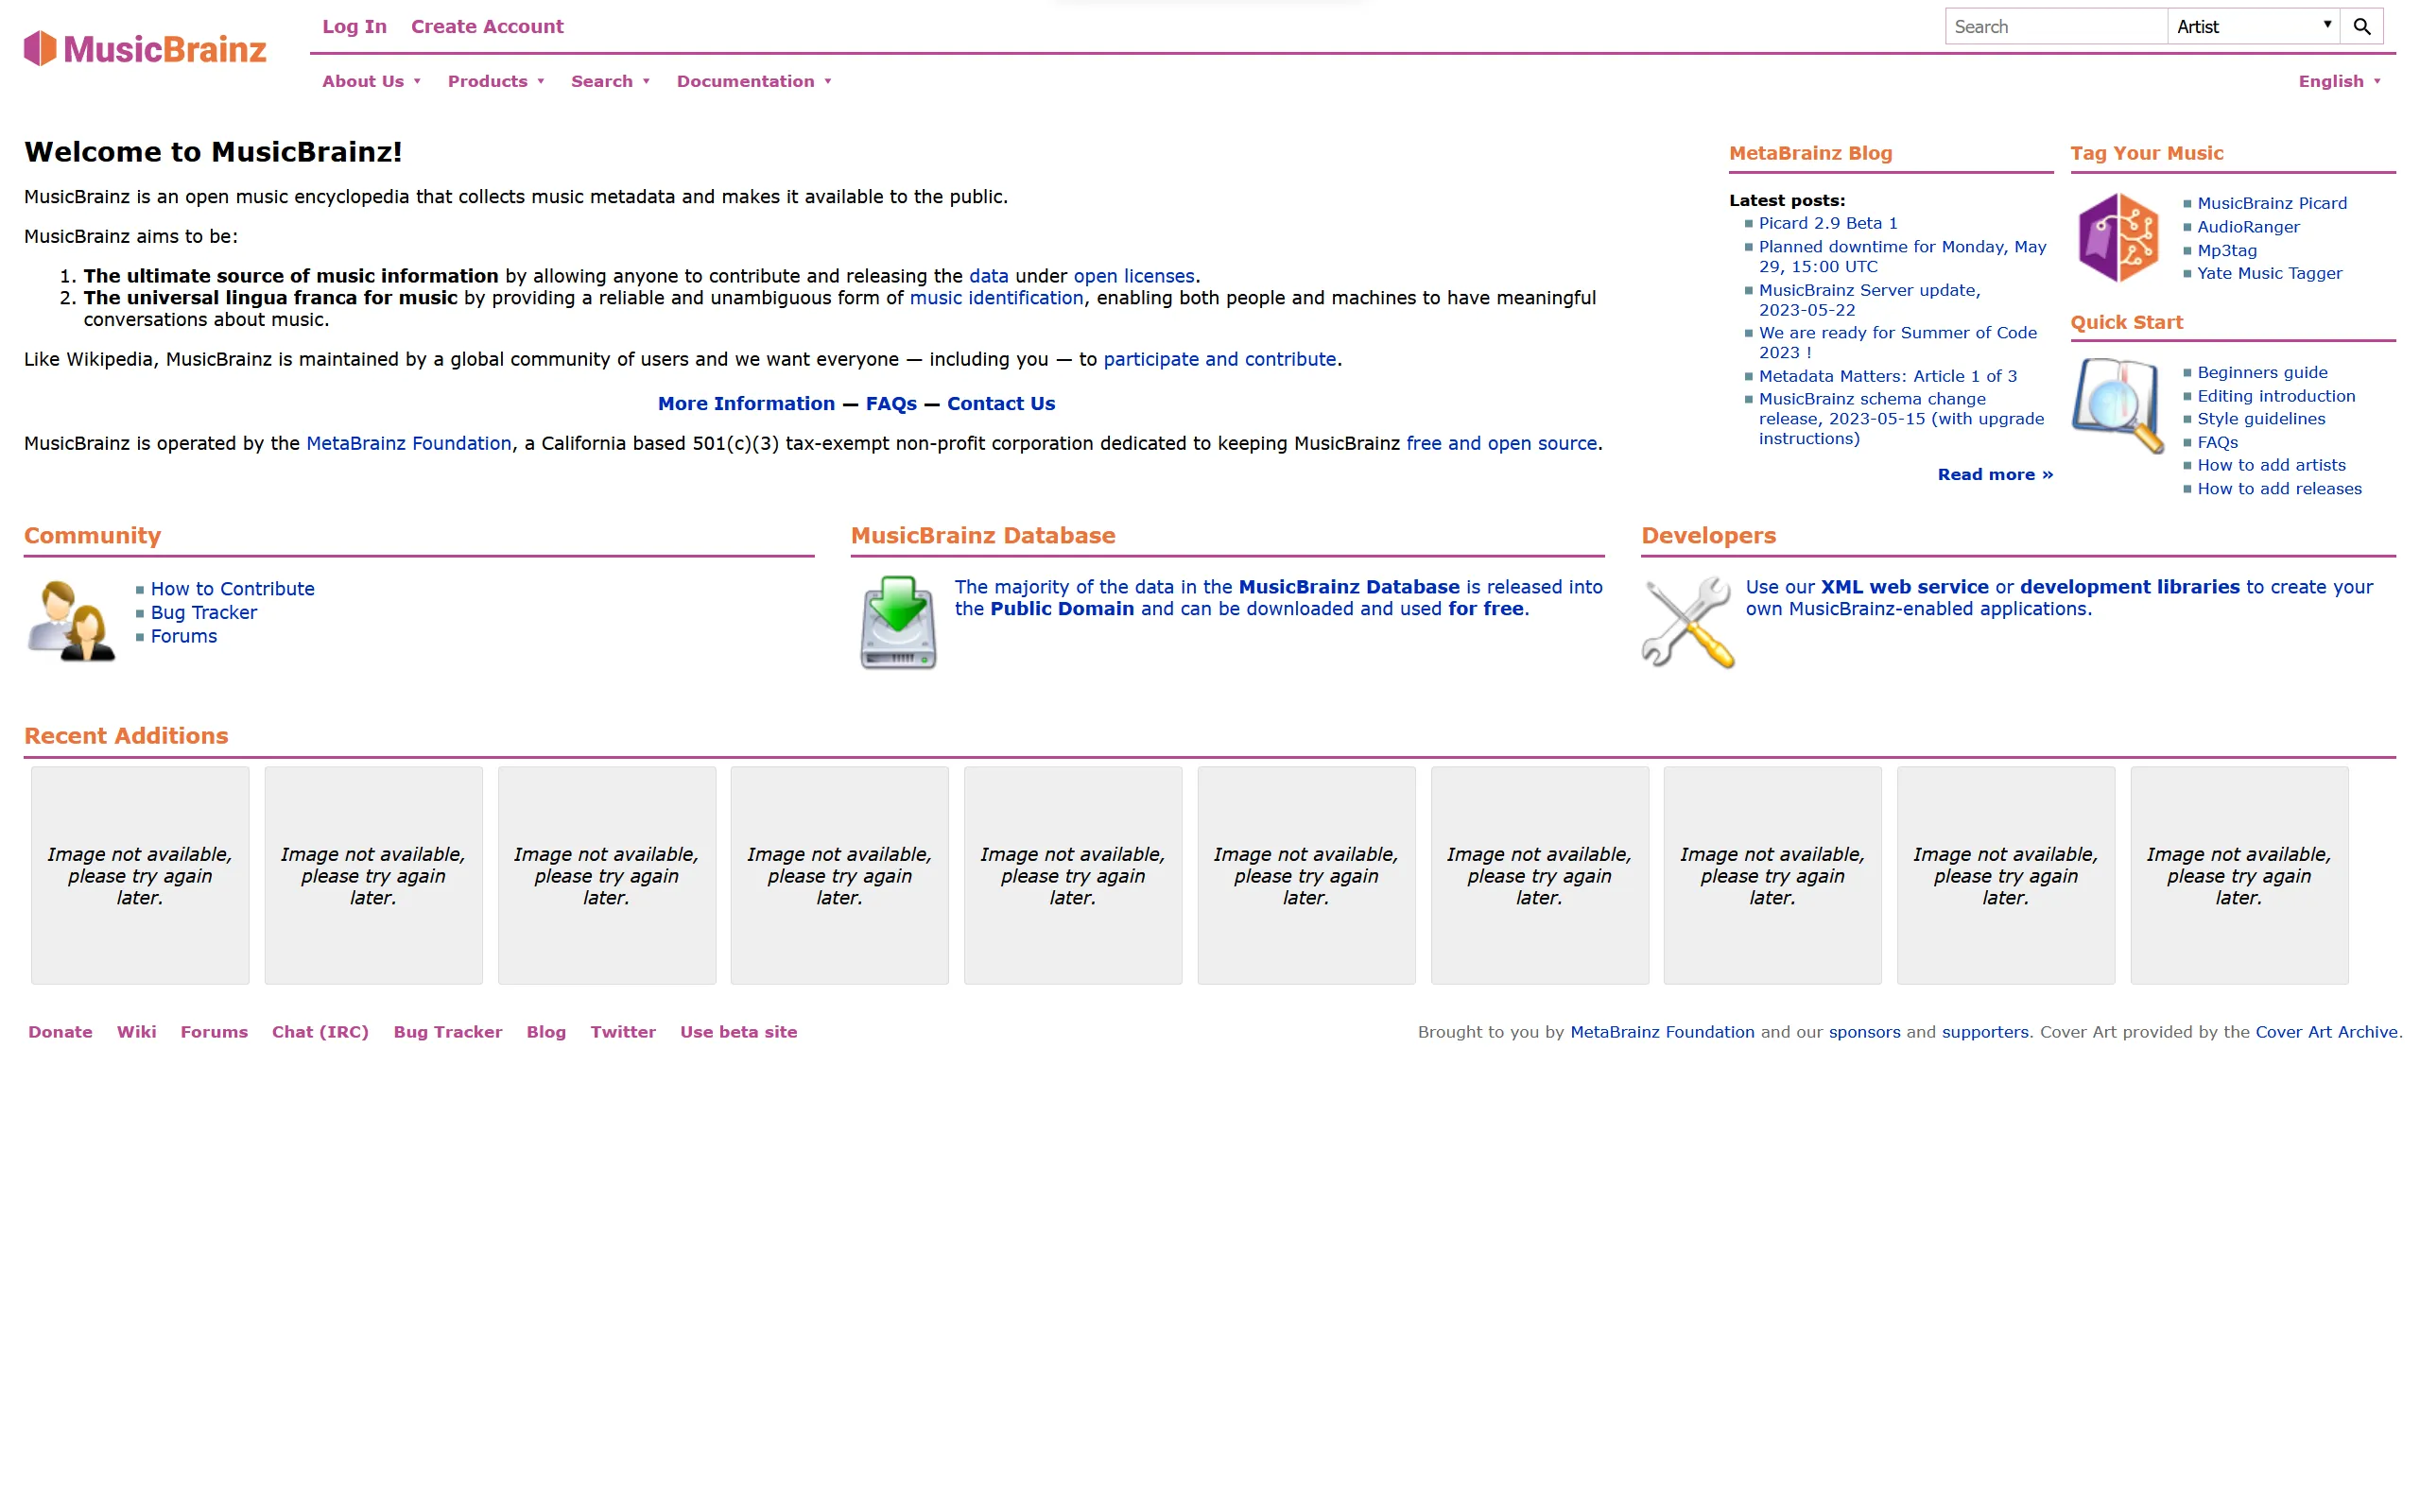Click the database download green arrow icon

898,622
